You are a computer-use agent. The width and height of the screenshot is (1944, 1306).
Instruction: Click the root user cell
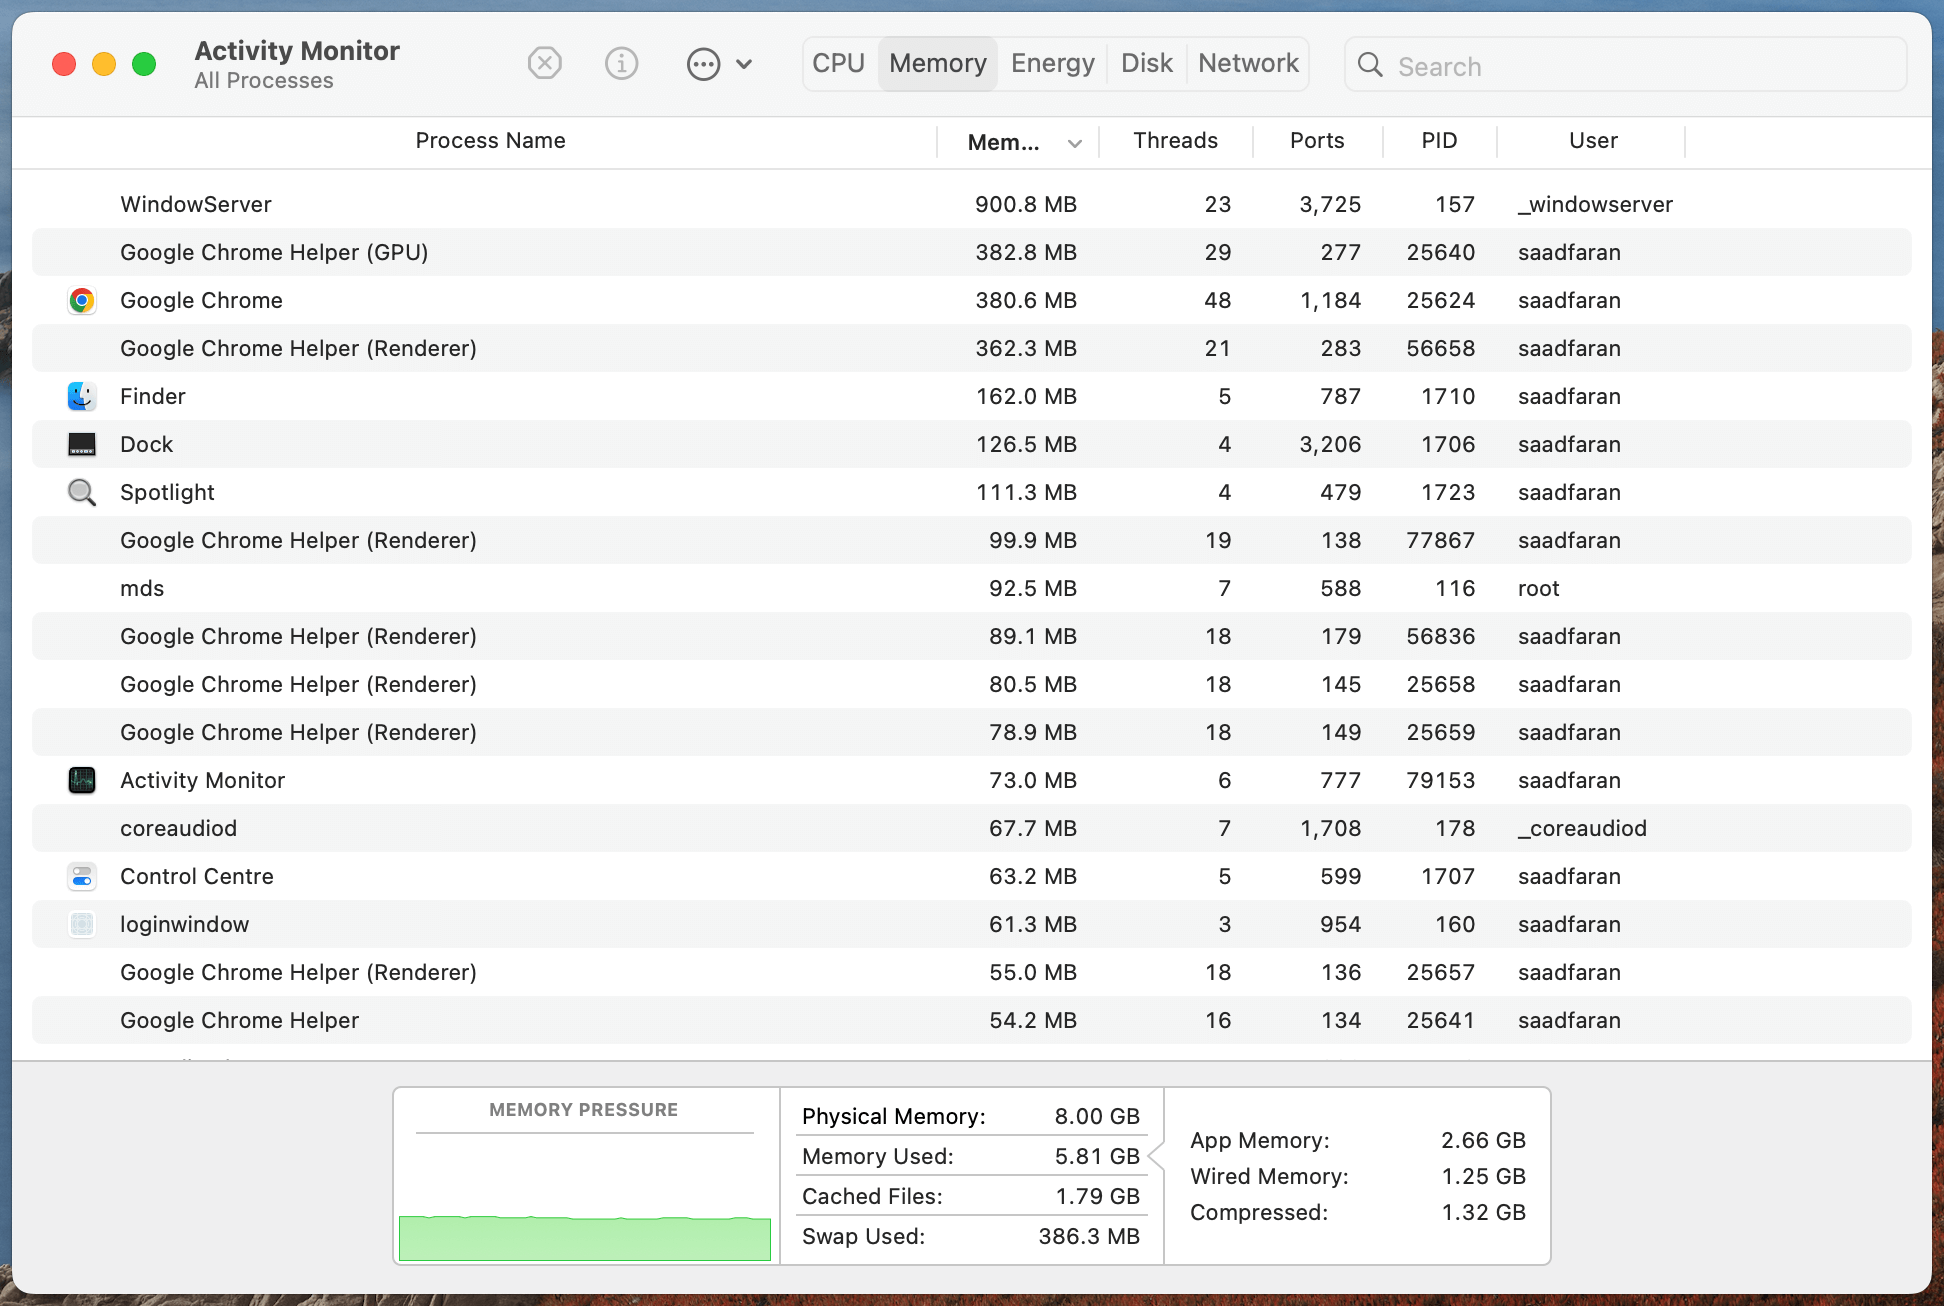tap(1538, 588)
